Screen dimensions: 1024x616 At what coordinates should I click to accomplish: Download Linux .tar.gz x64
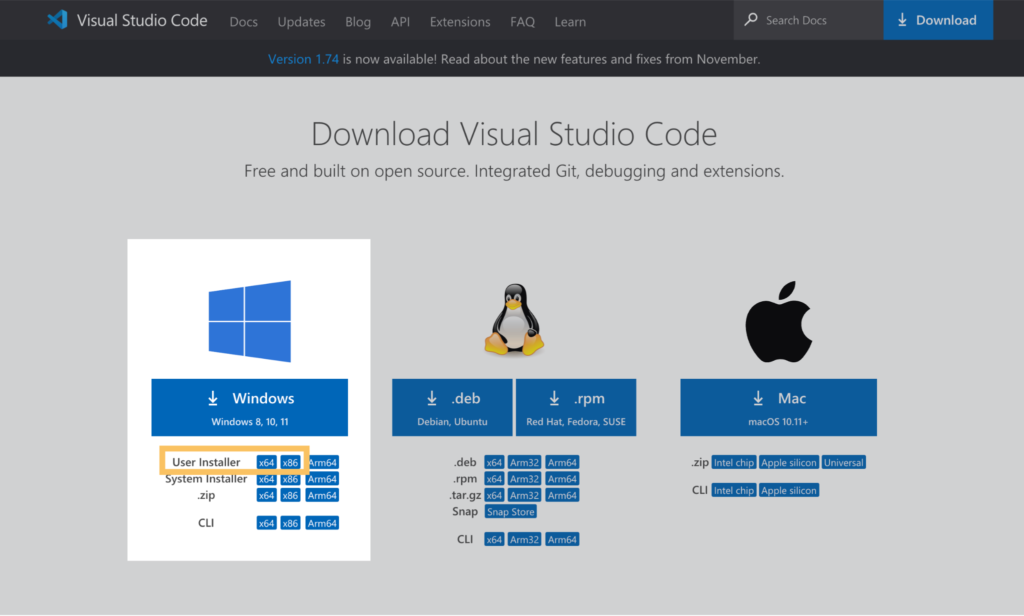click(494, 495)
